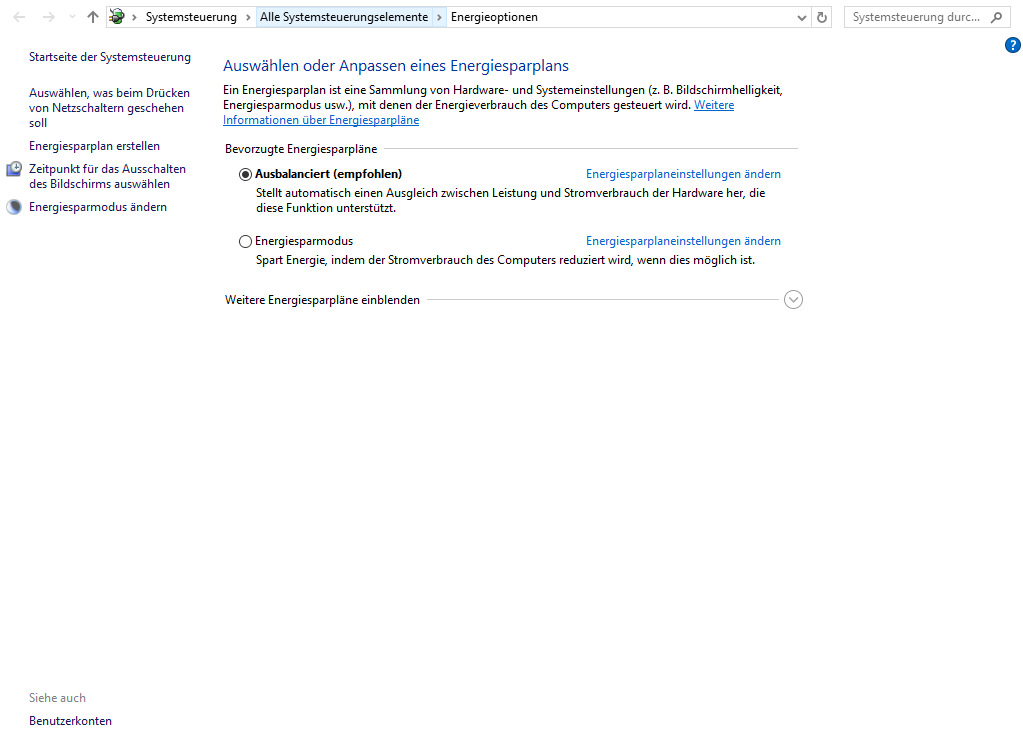Go up one level with the up arrow

[93, 17]
